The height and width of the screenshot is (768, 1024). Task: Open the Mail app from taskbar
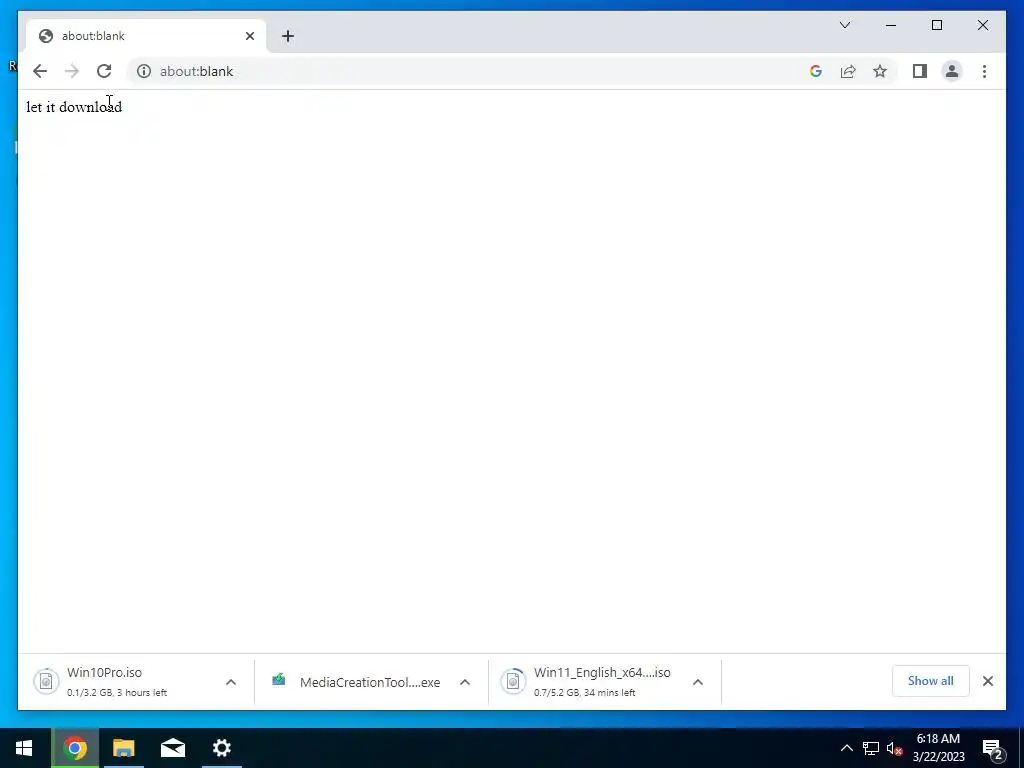[x=173, y=748]
